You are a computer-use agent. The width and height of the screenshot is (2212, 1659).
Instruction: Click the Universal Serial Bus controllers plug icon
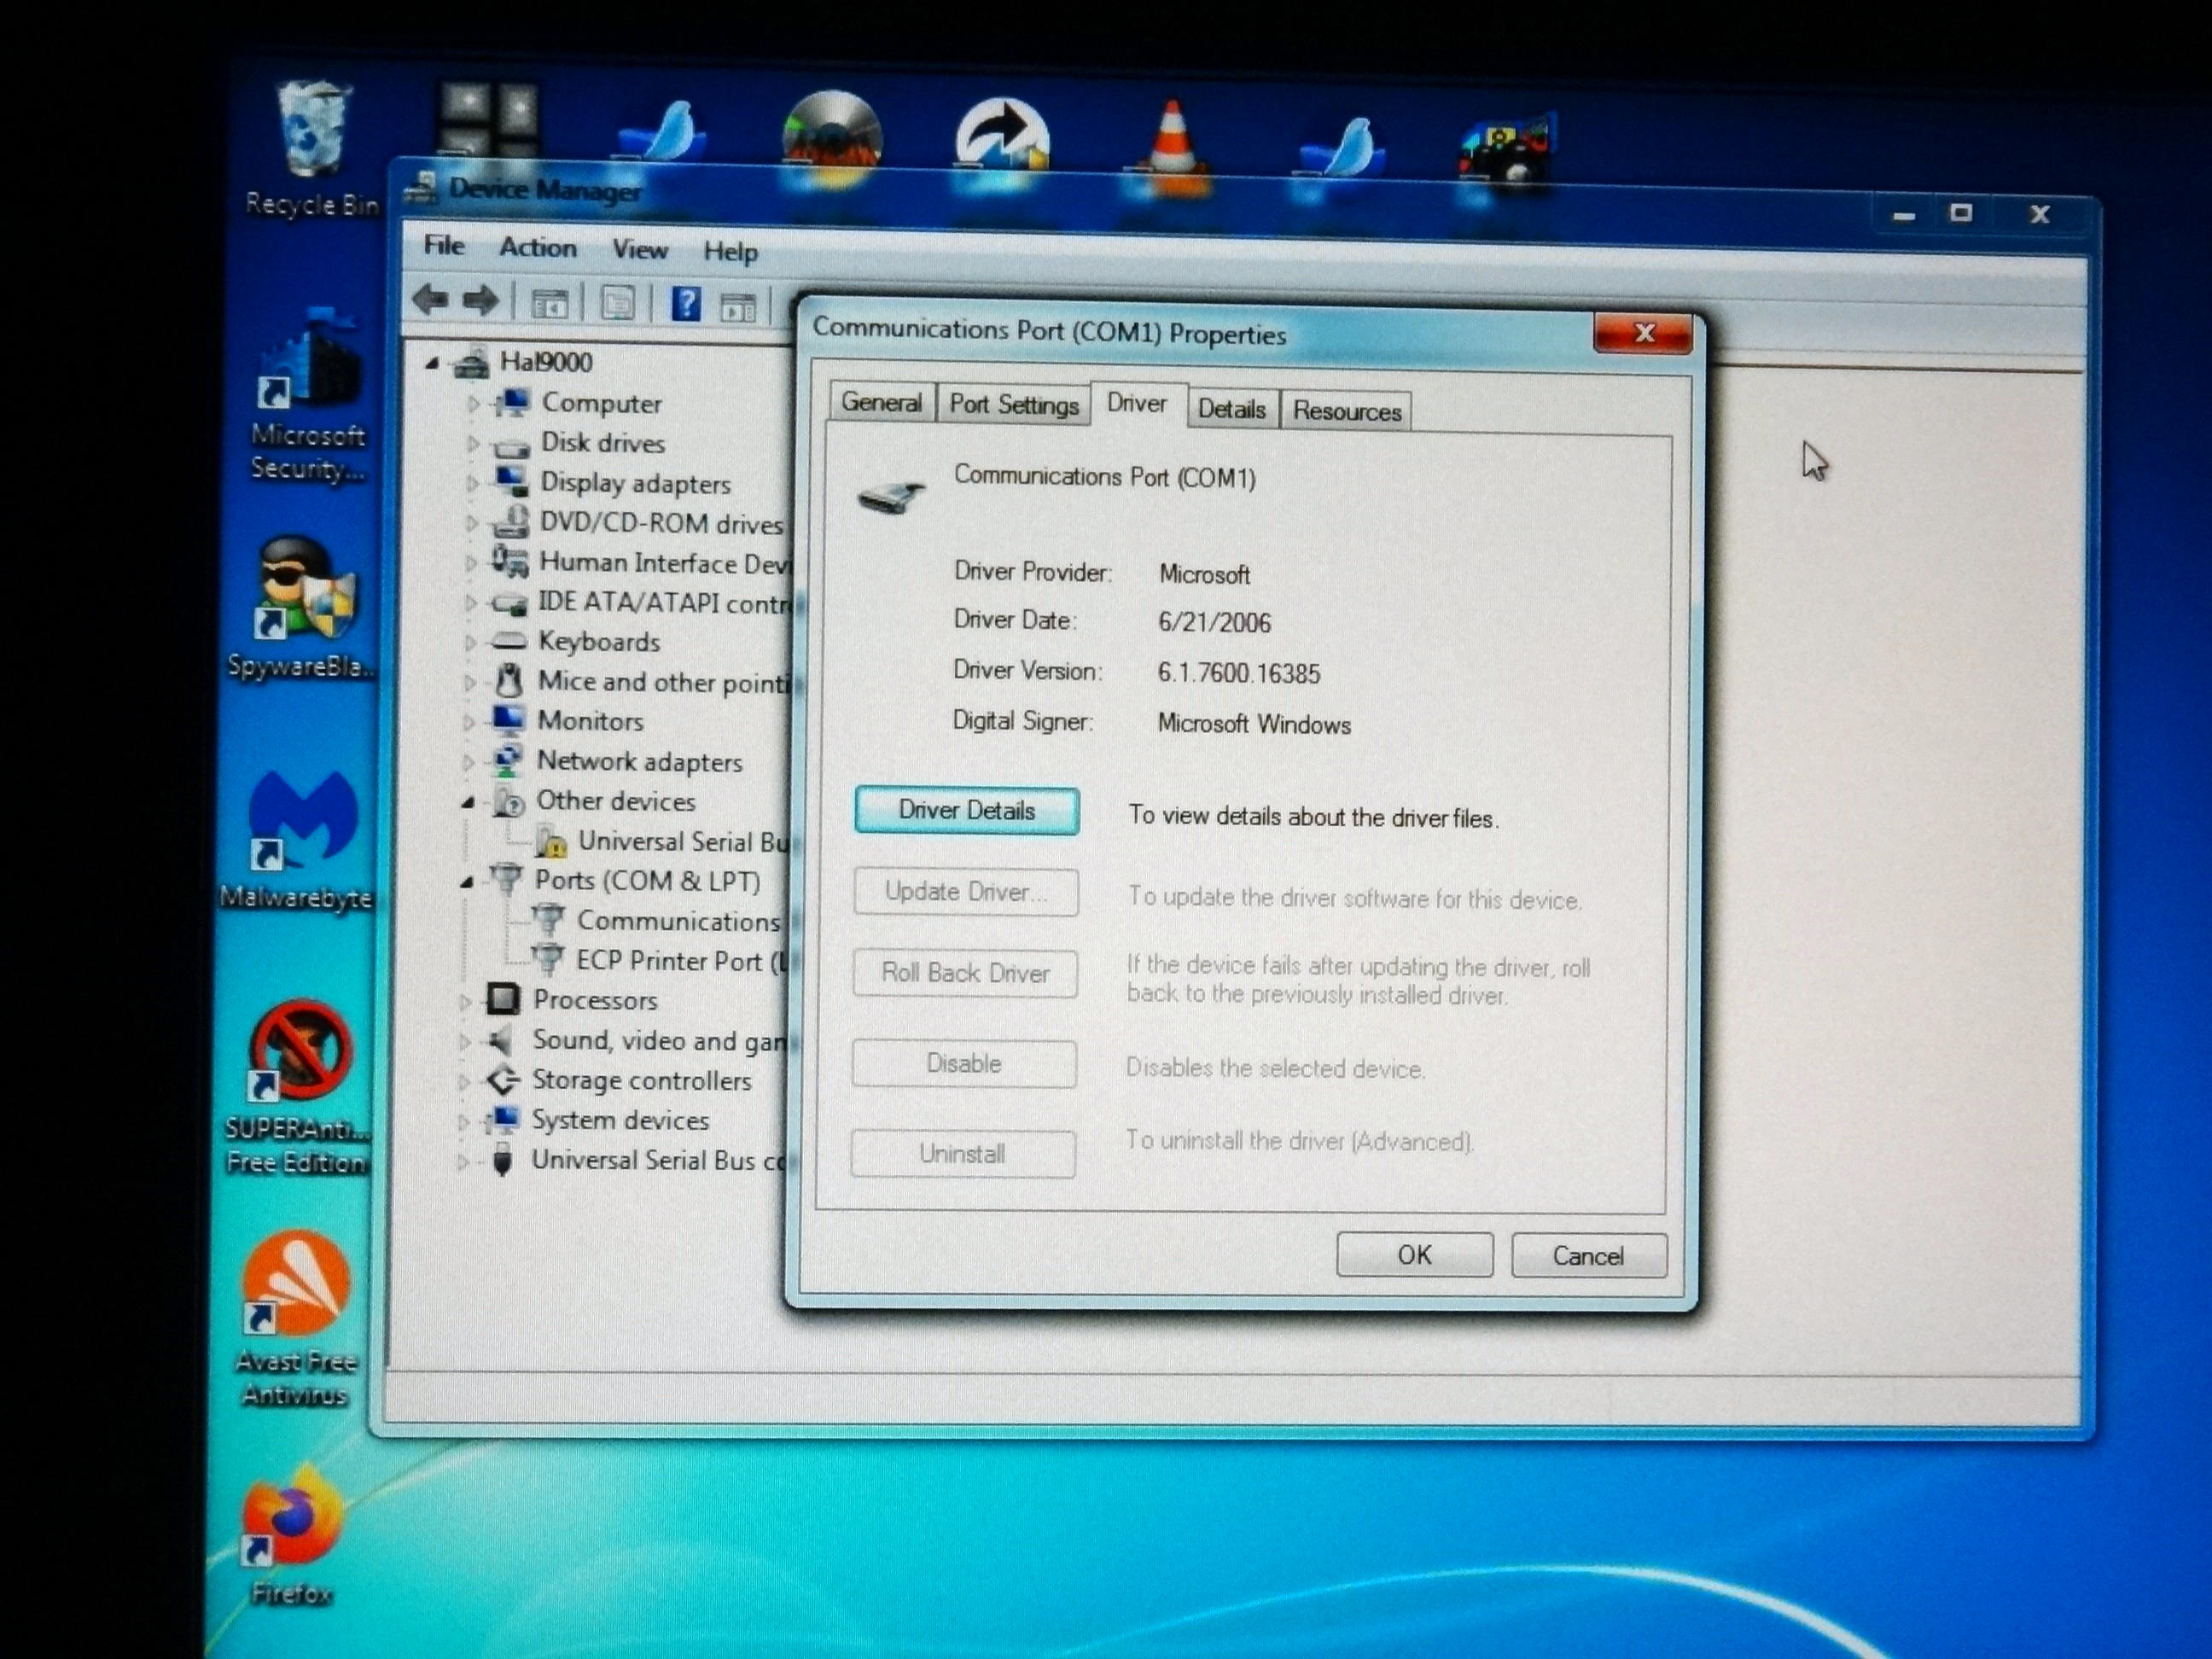pyautogui.click(x=502, y=1159)
